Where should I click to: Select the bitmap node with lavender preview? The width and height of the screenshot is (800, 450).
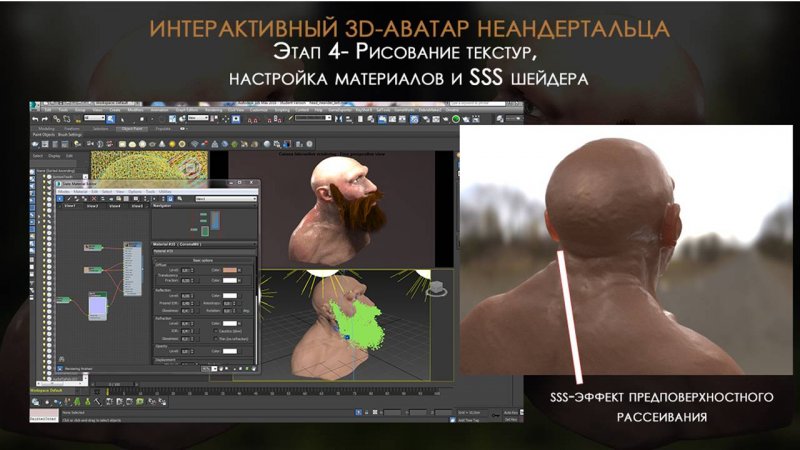point(97,308)
